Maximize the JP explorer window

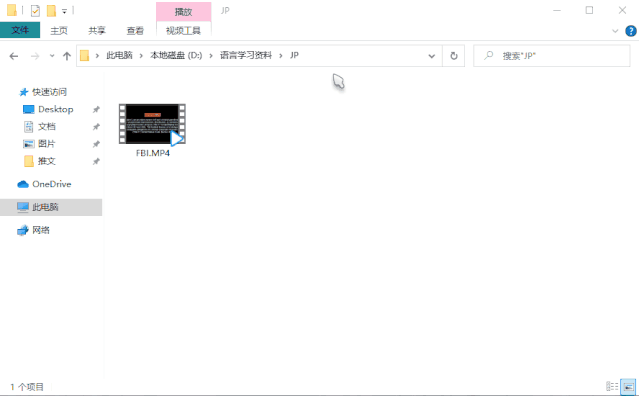point(589,11)
